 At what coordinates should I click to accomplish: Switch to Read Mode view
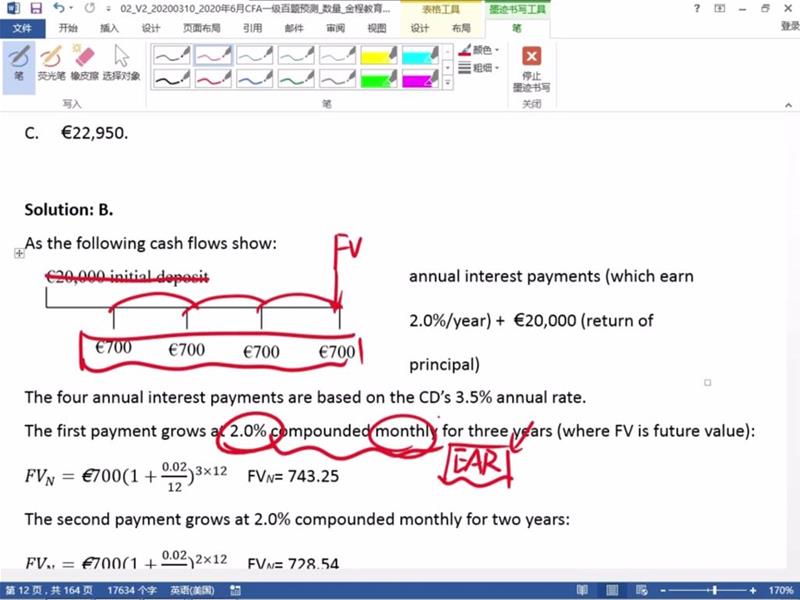(x=582, y=590)
